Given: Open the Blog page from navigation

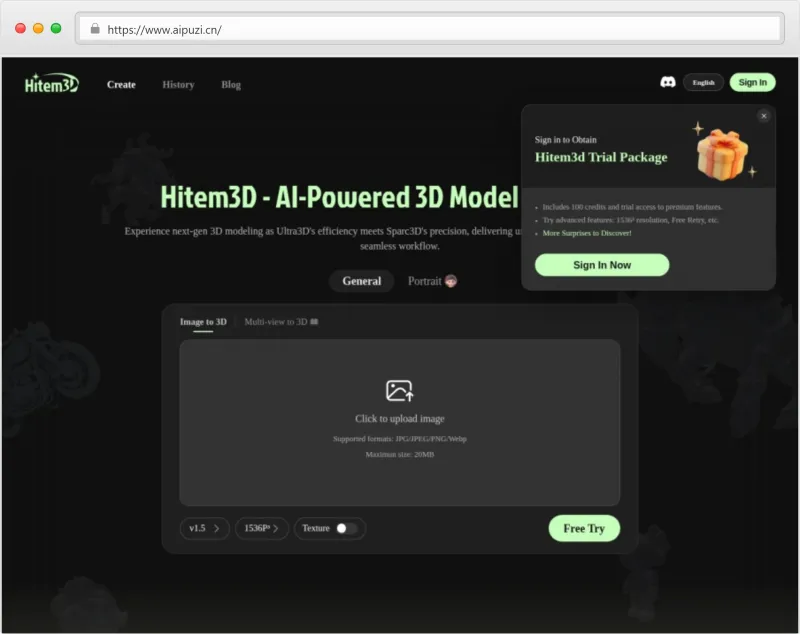Looking at the screenshot, I should tap(231, 85).
